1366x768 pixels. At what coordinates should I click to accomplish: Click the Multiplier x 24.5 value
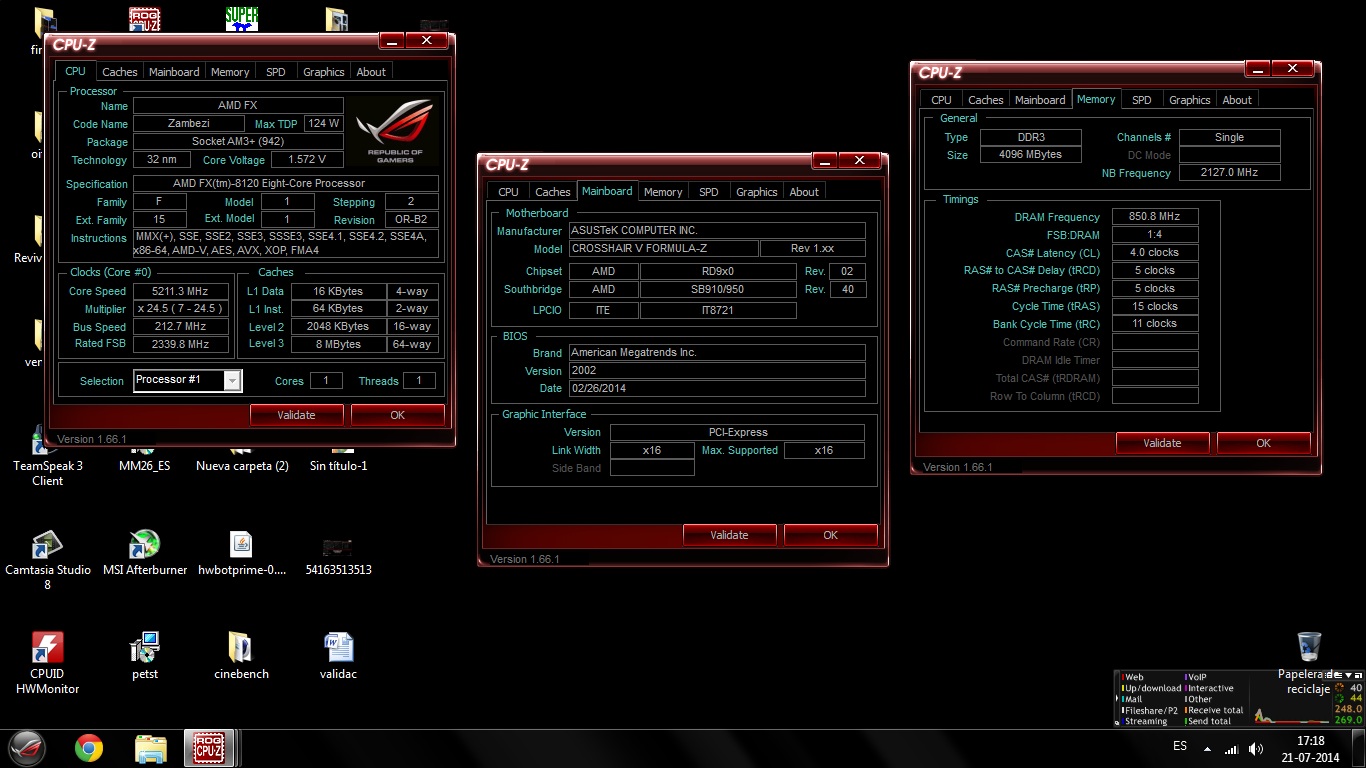tap(181, 309)
